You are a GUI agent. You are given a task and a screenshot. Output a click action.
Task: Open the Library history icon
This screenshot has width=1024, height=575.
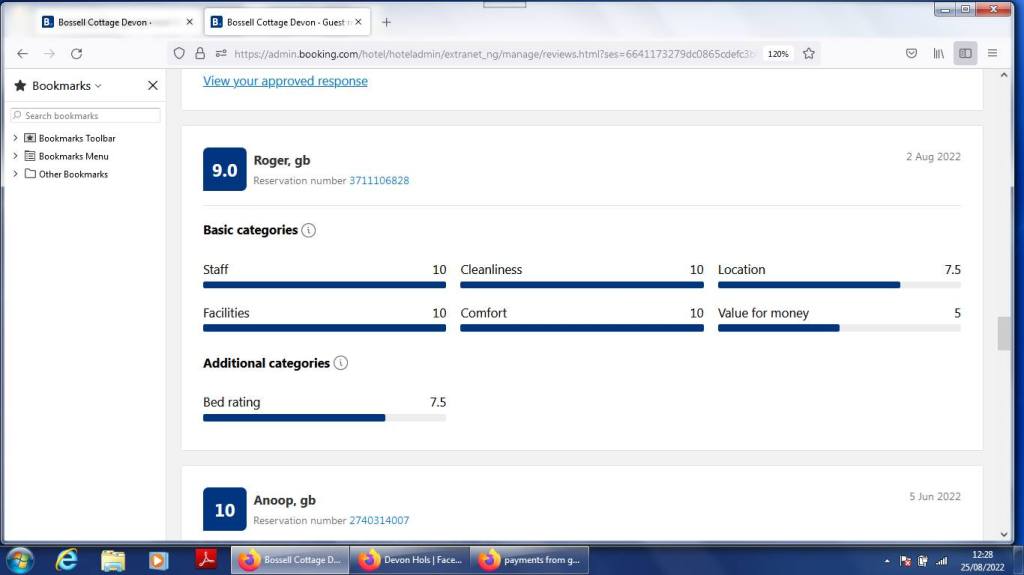coord(938,54)
